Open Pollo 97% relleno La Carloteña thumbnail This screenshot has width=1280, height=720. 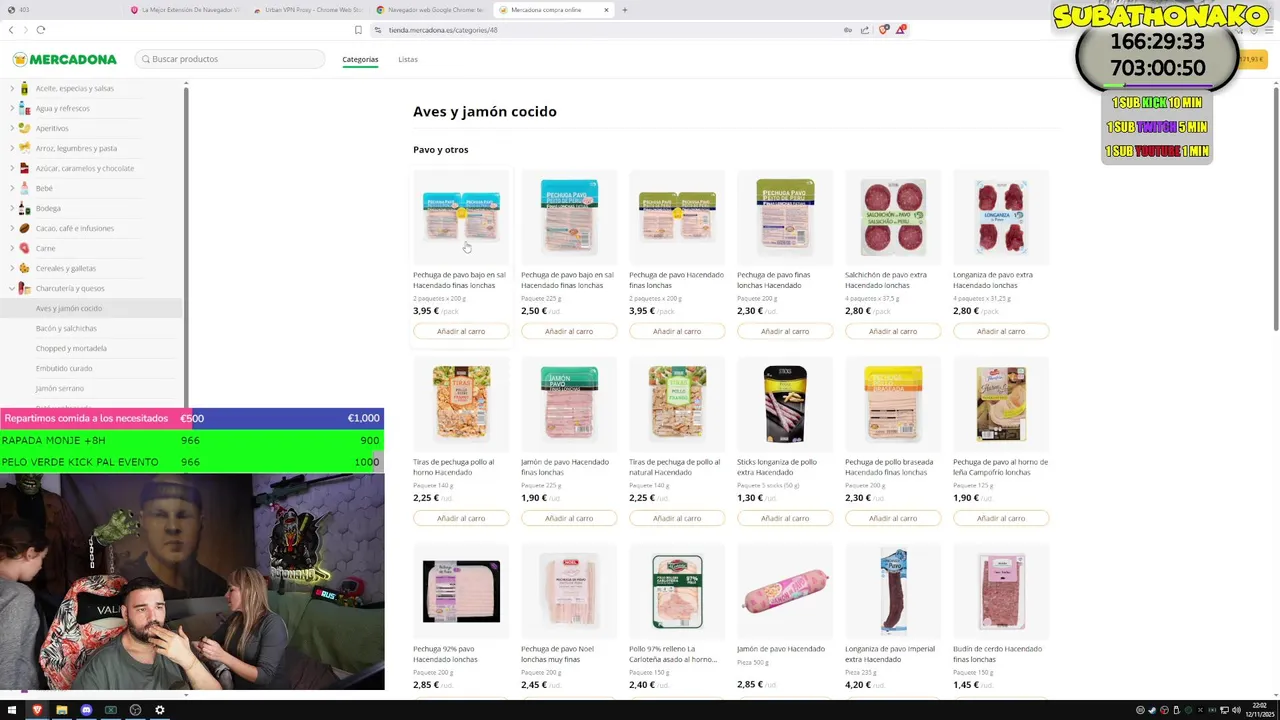pos(677,591)
